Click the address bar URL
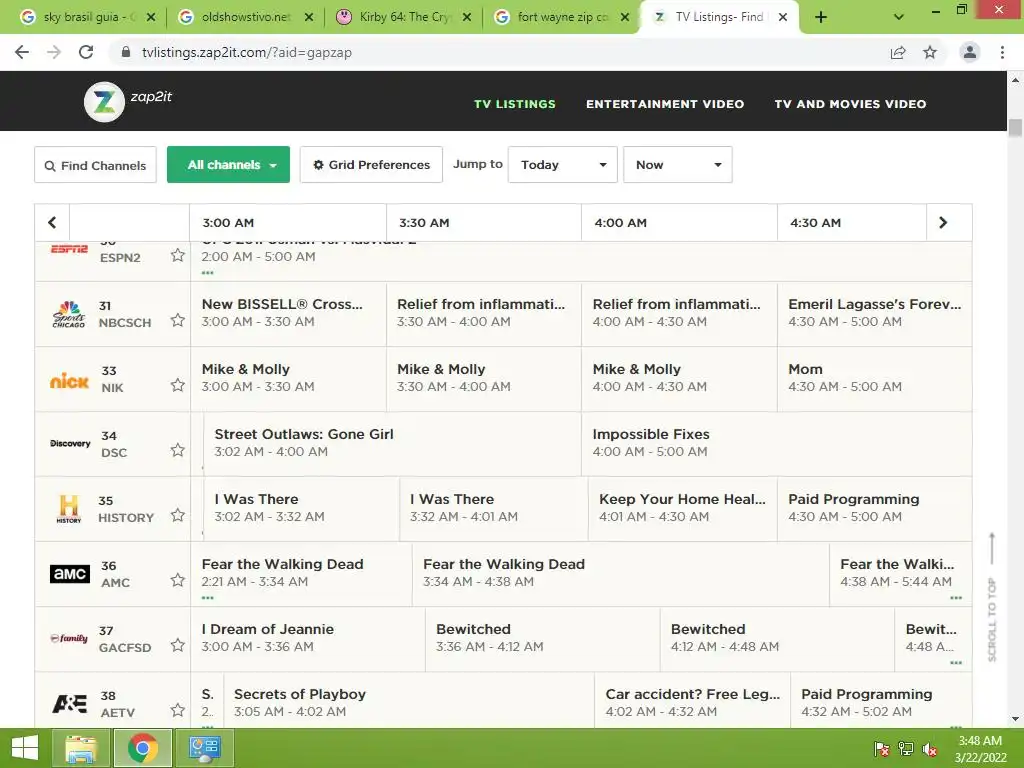This screenshot has width=1024, height=768. point(247,52)
